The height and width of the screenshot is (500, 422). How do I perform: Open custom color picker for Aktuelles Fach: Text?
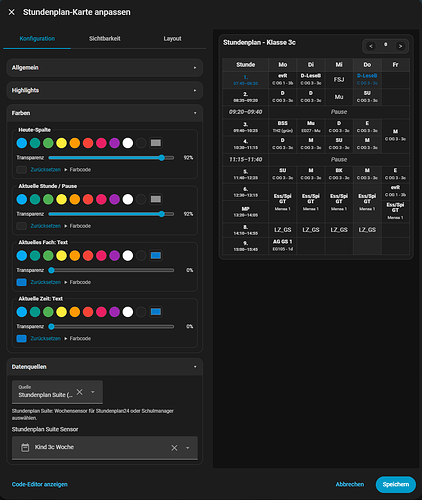pos(156,256)
